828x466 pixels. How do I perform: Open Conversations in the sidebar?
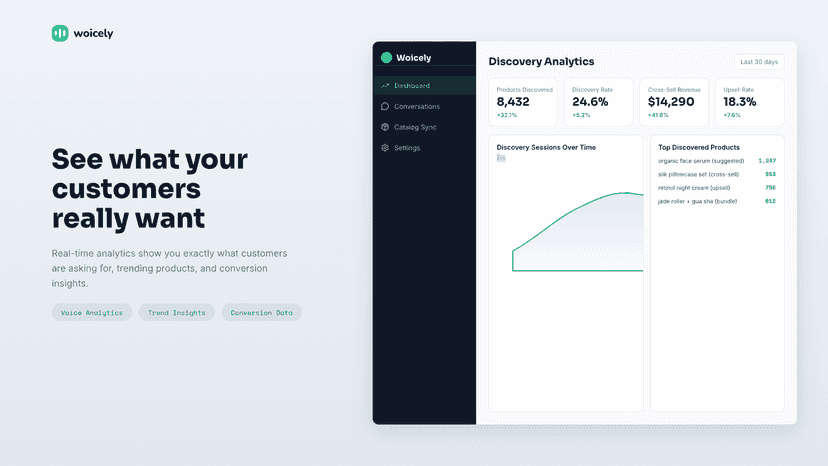424,106
